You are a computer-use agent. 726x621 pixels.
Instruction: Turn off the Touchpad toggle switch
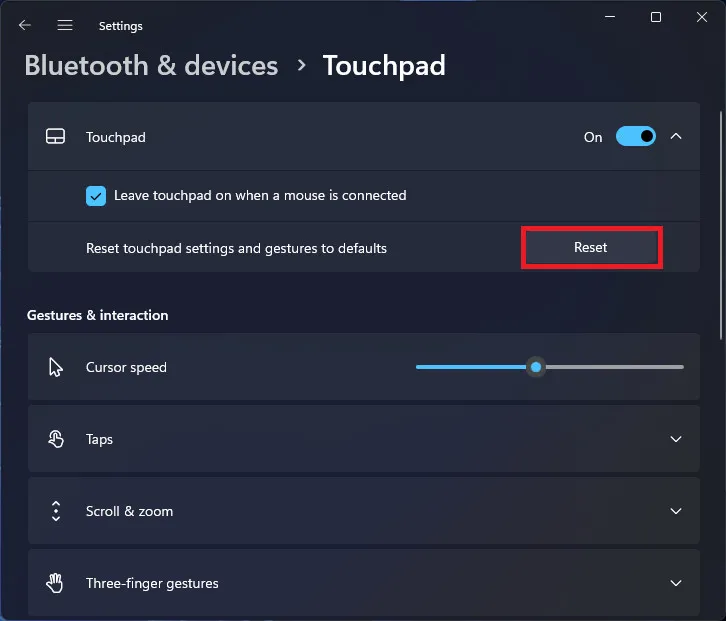tap(635, 136)
